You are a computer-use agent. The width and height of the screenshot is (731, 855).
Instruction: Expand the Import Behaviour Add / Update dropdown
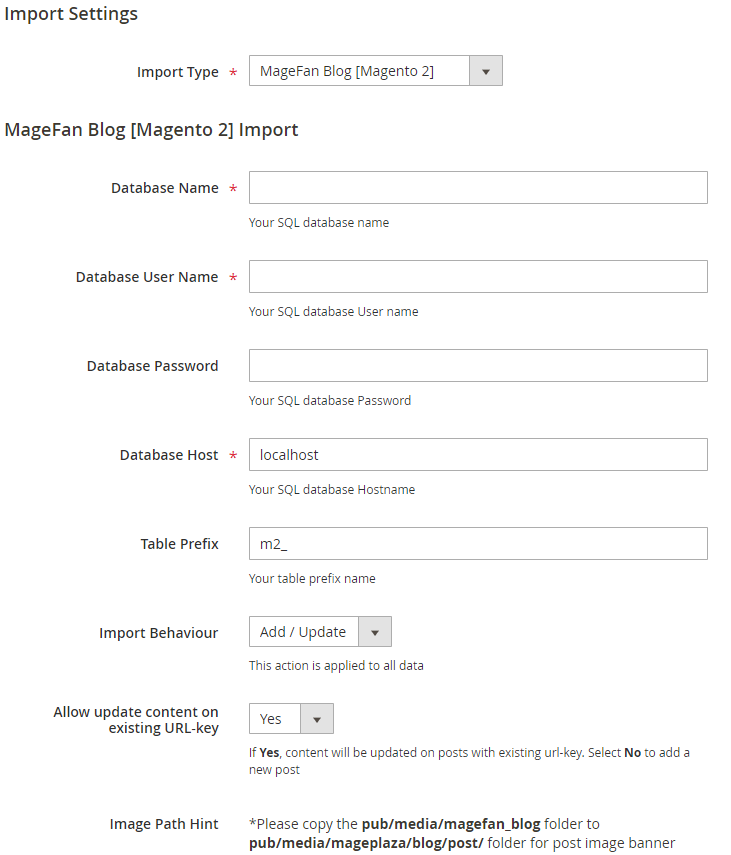(x=304, y=632)
